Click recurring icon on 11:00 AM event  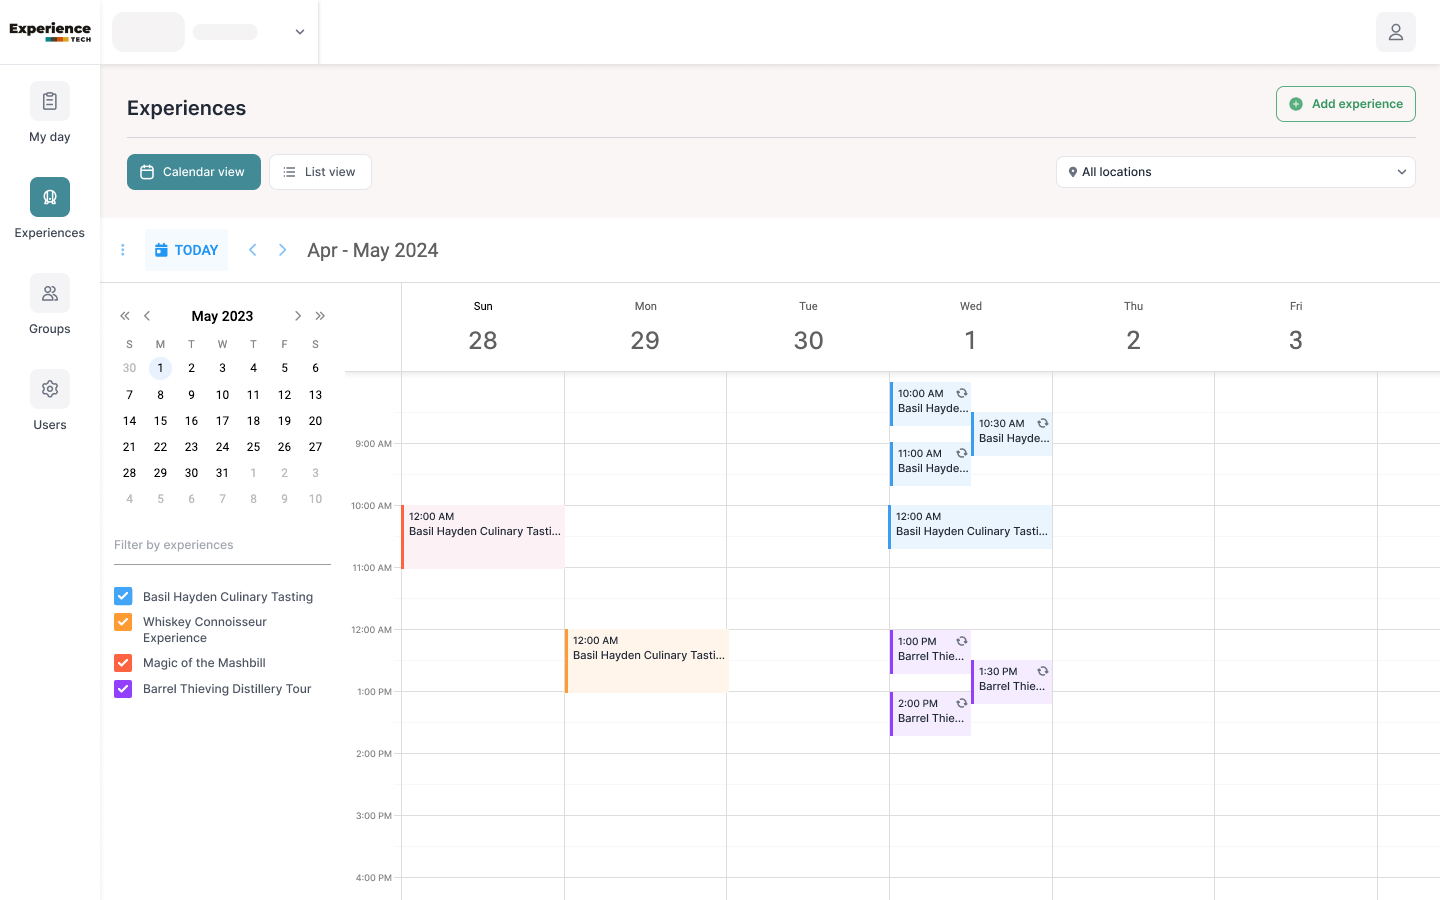[962, 453]
